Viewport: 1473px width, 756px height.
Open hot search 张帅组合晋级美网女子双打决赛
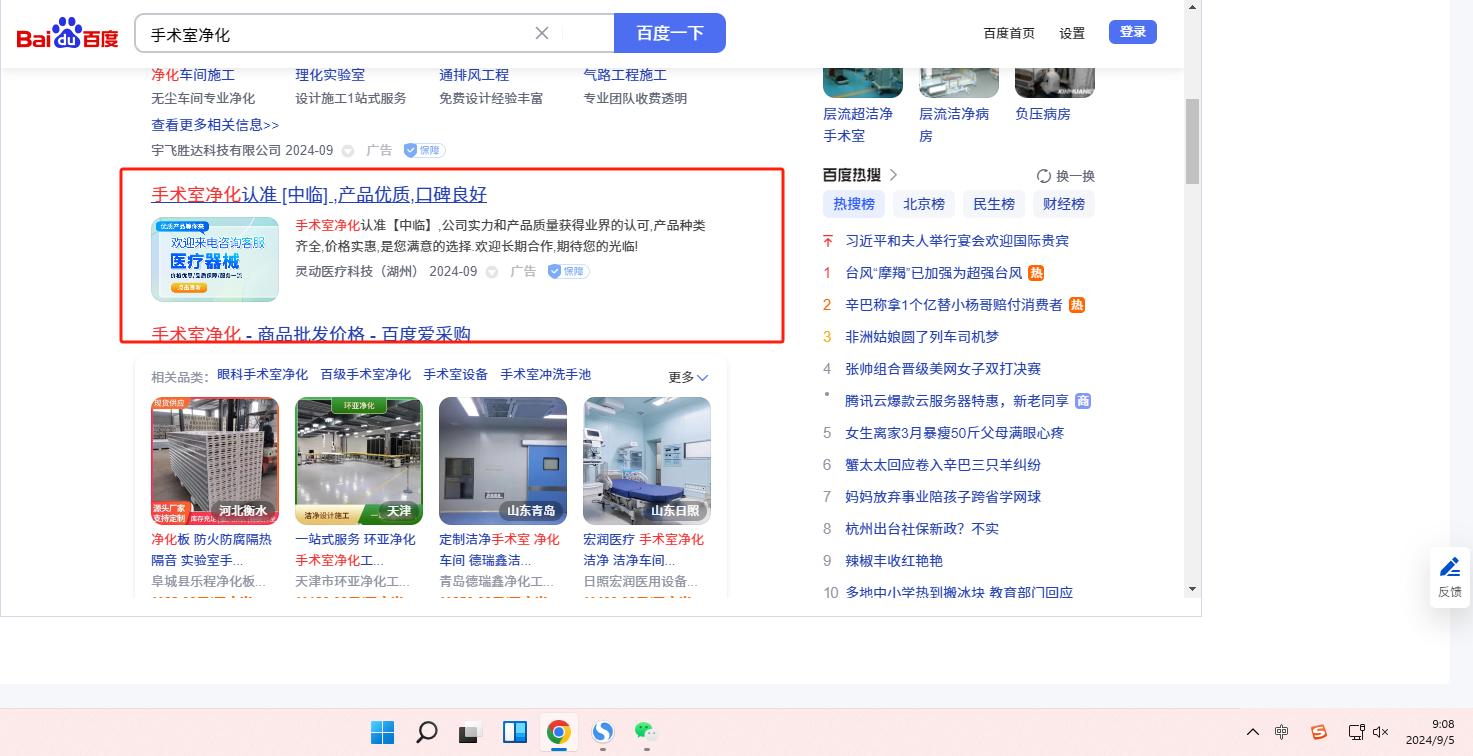click(943, 369)
